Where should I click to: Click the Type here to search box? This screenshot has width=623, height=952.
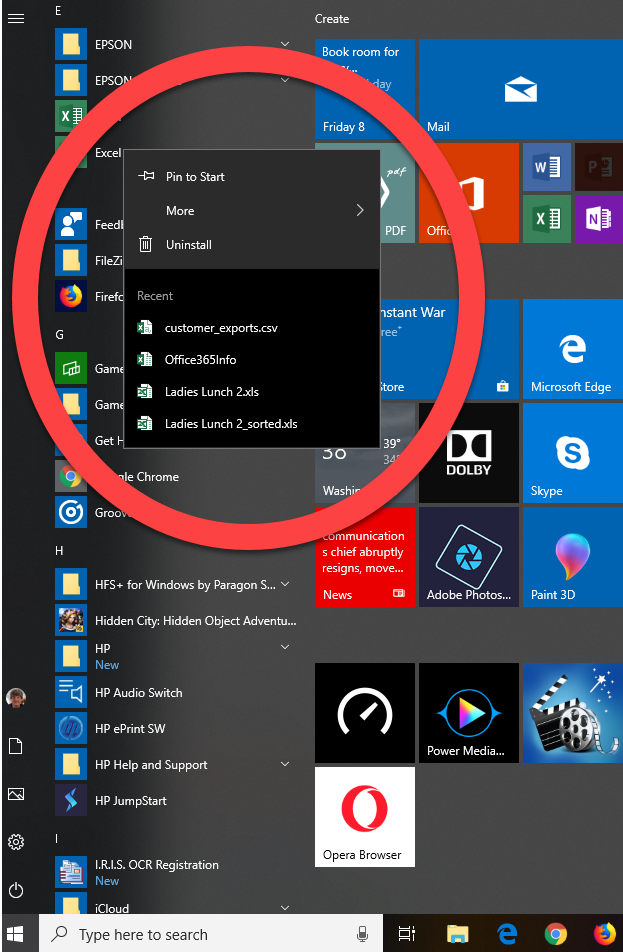[211, 934]
